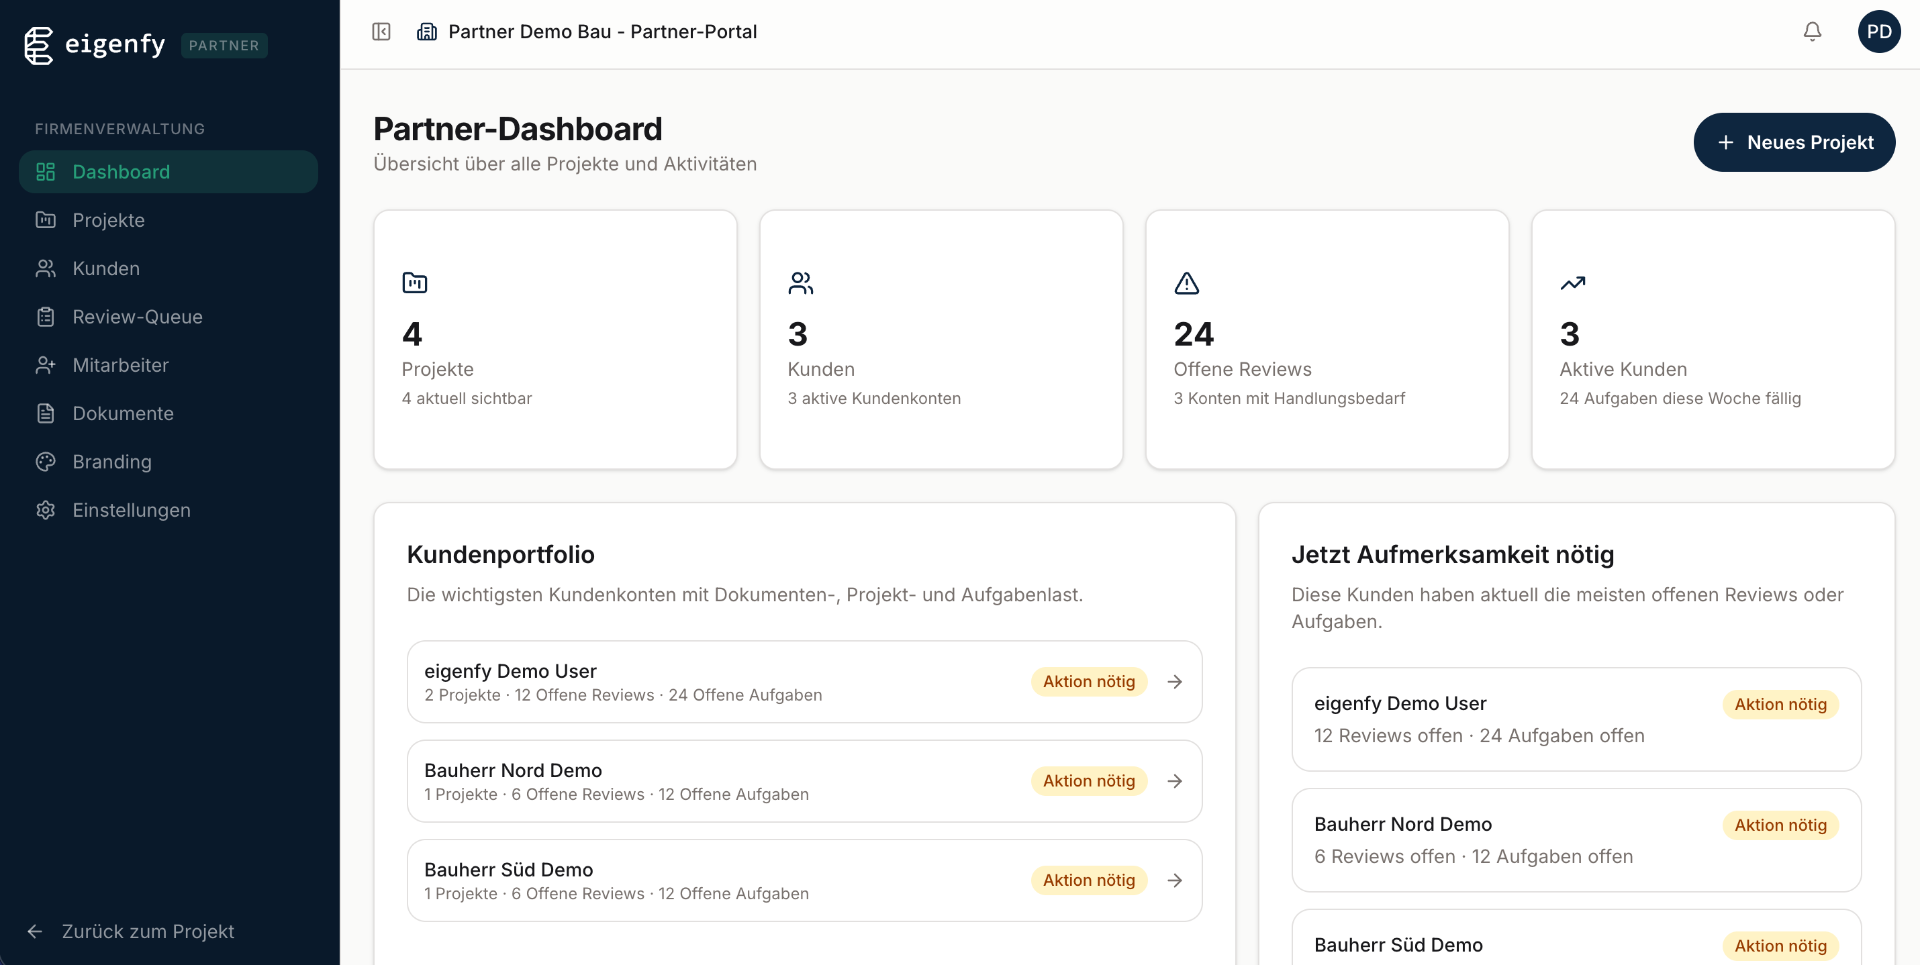Click Aktion nötig badge for Bauherr Süd portfolio
Viewport: 1920px width, 965px height.
pos(1088,881)
